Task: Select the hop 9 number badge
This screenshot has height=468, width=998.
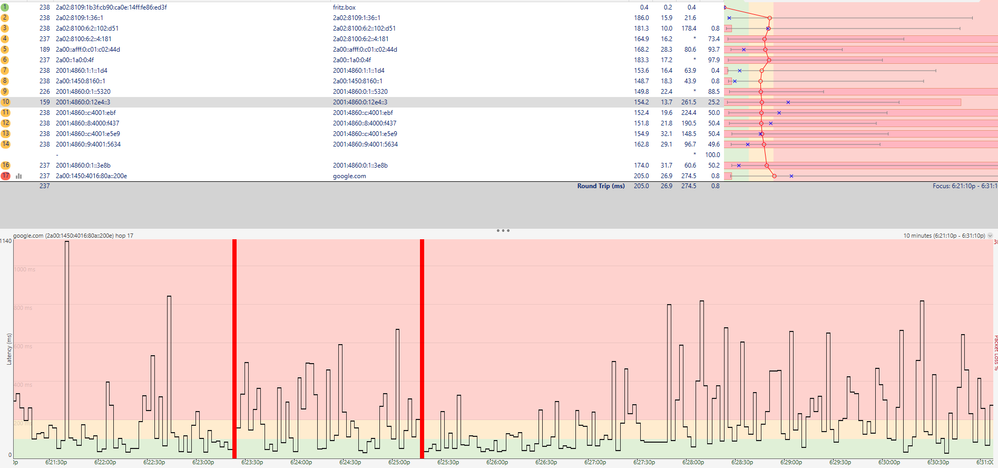Action: pos(5,91)
